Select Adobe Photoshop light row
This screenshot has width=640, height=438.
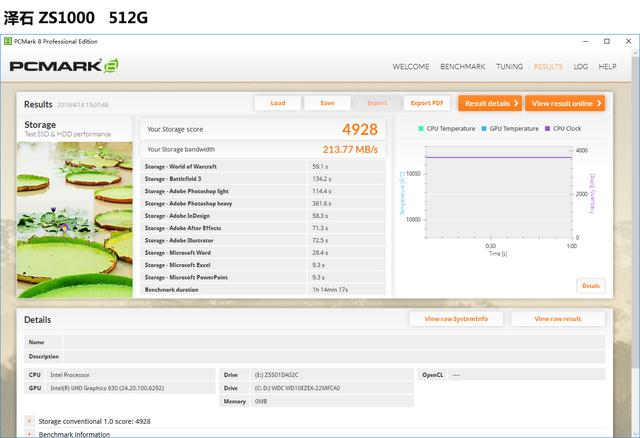coord(263,191)
